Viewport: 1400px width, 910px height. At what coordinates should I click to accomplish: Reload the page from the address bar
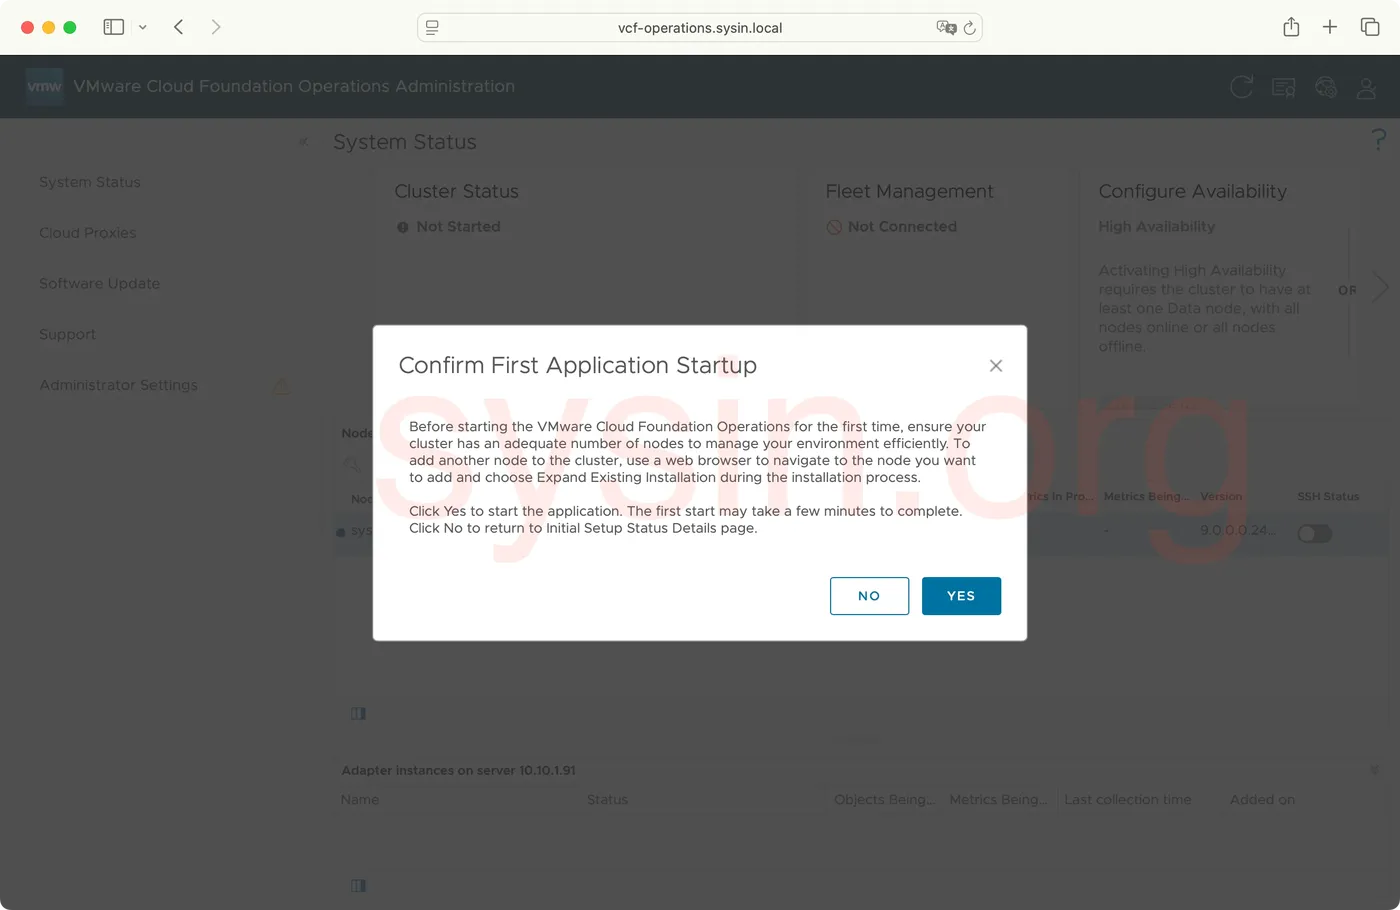(x=969, y=28)
